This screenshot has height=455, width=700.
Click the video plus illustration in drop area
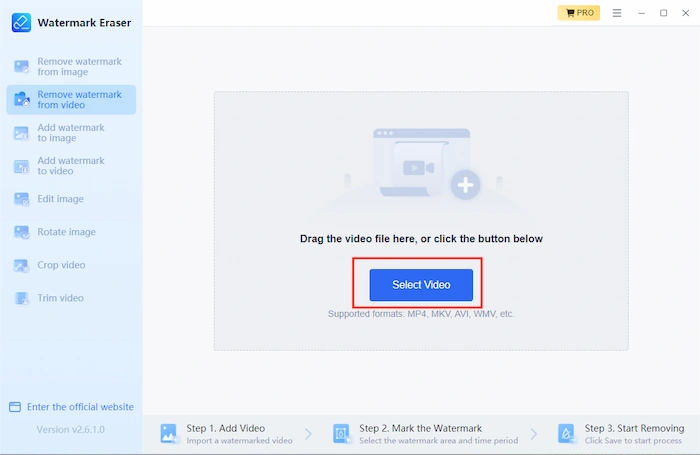426,164
